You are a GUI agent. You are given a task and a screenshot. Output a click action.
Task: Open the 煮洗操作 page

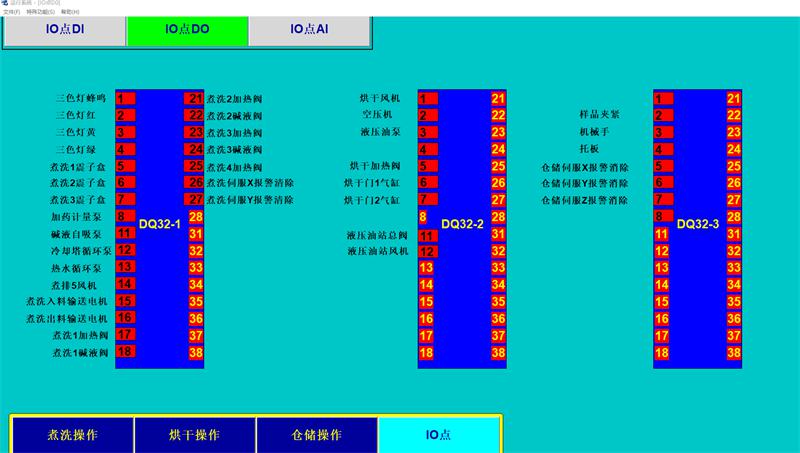tap(72, 435)
